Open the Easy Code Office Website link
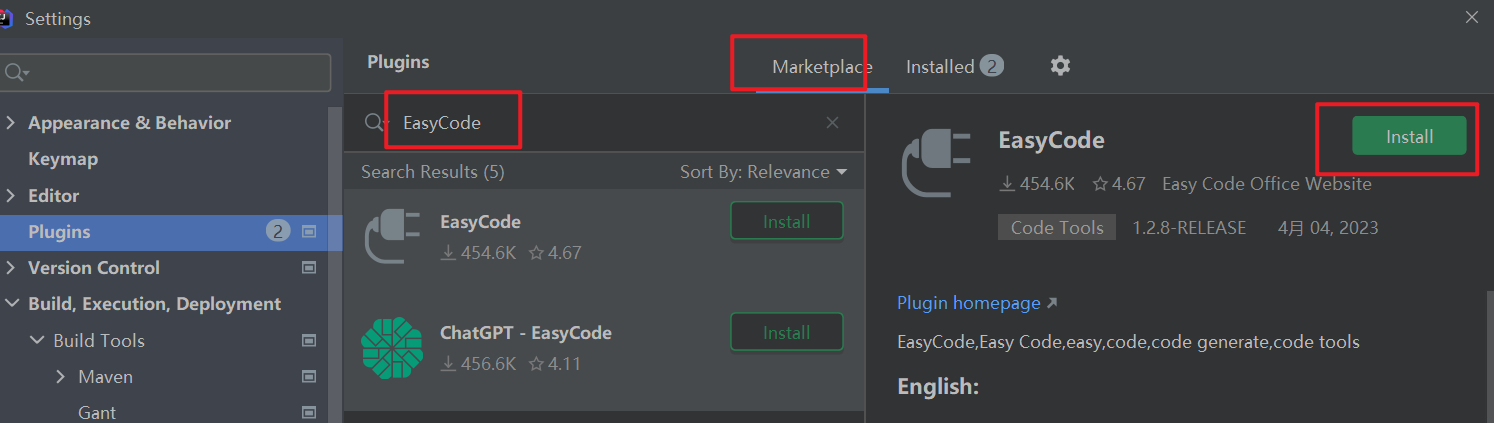 (1267, 184)
